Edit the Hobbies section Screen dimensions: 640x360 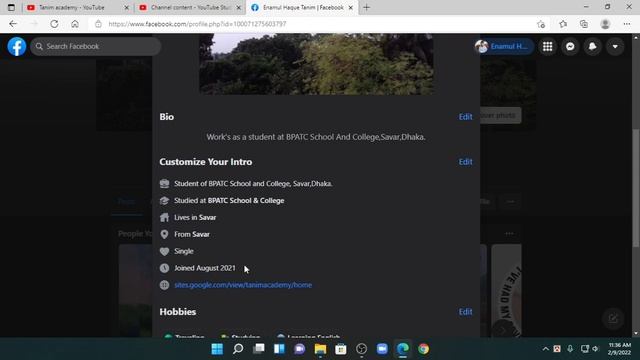pos(465,312)
